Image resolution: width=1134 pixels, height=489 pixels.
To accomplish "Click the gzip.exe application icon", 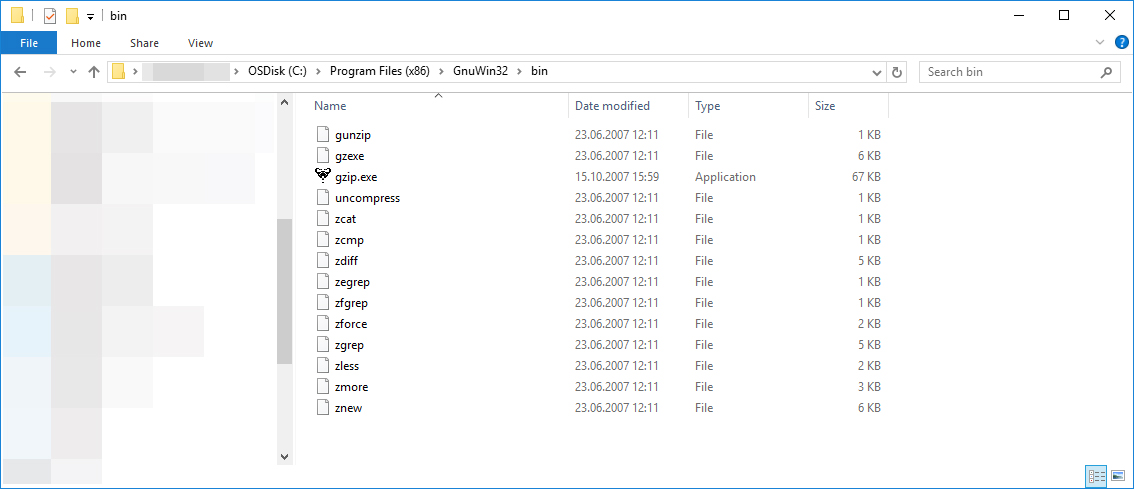I will click(323, 177).
